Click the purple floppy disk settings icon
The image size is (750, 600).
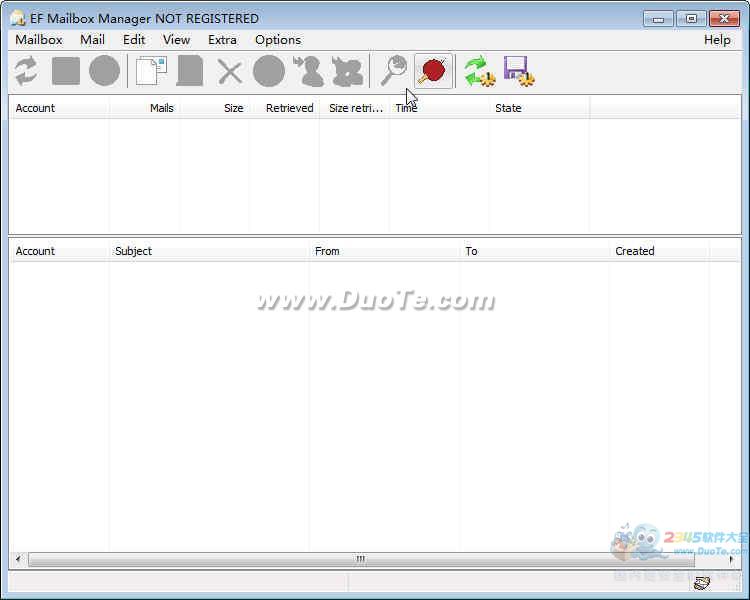pos(519,72)
